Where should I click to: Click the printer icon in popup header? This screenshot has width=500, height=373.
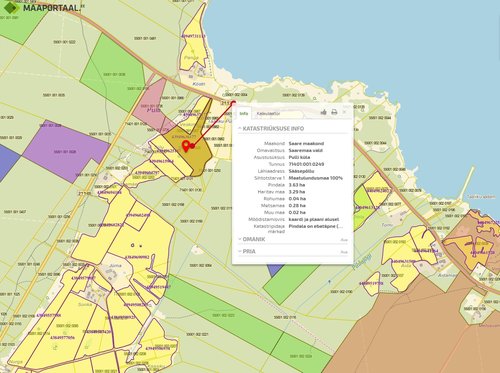[334, 112]
